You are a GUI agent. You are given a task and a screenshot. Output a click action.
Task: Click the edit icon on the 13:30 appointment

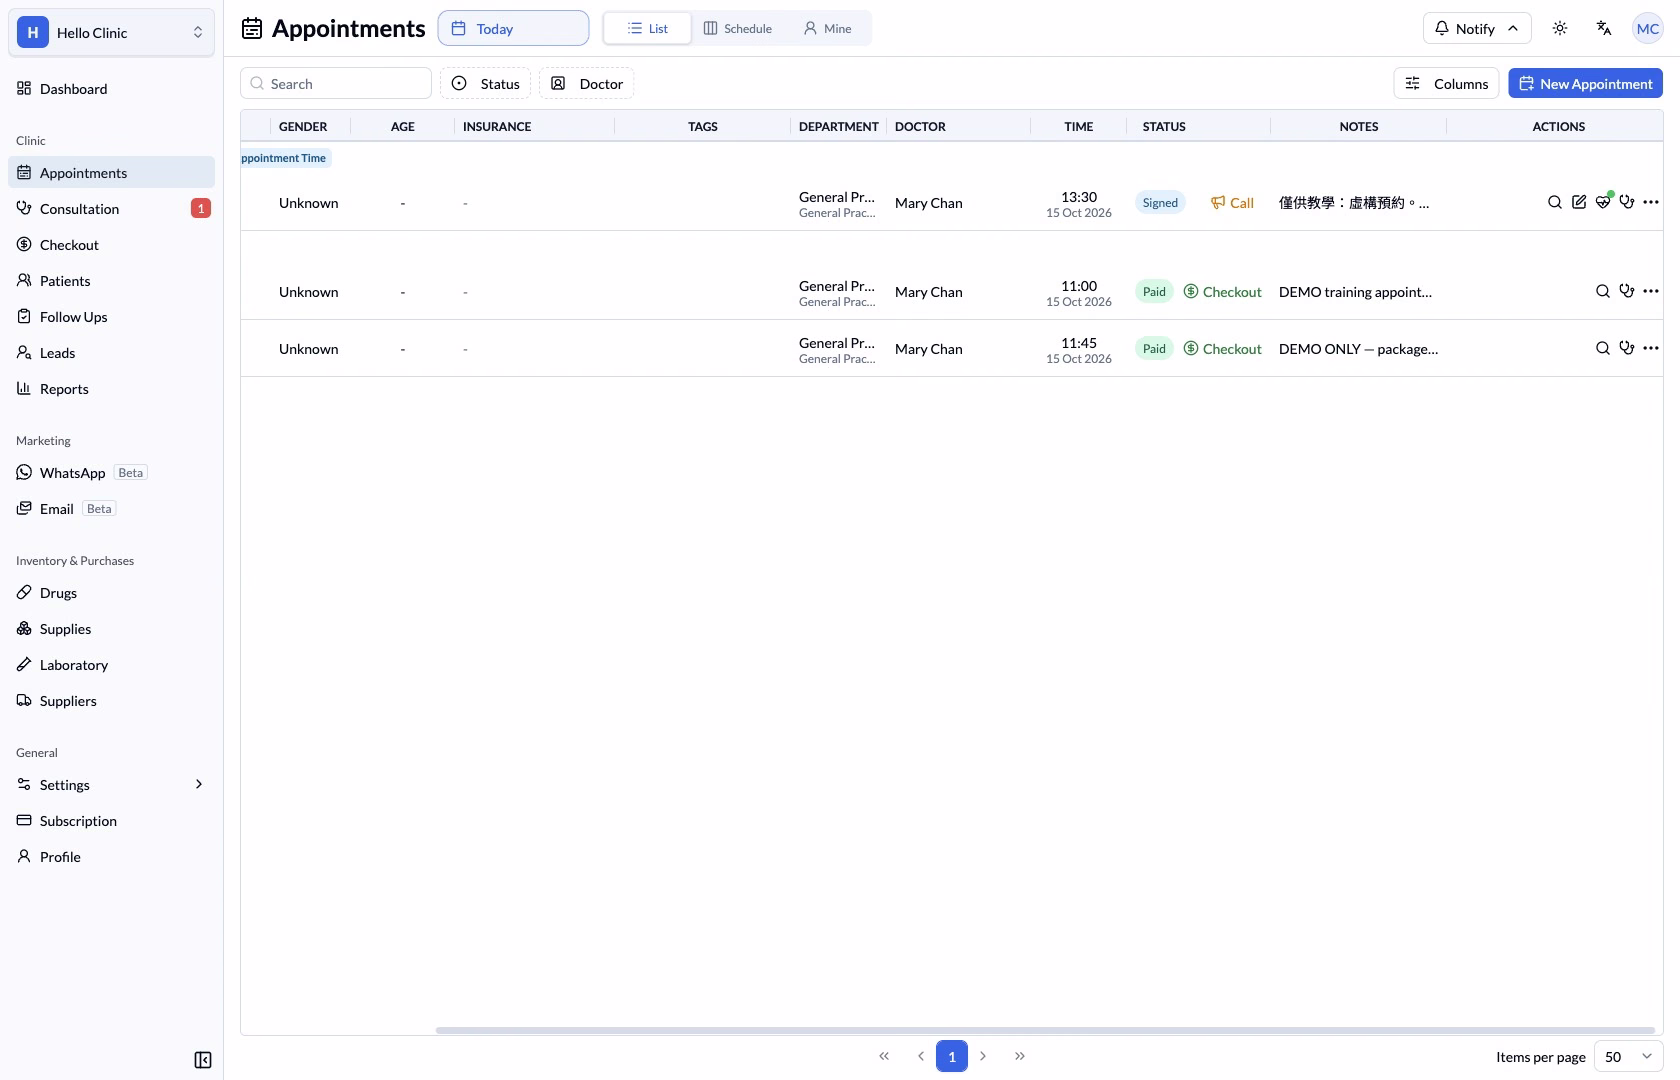pyautogui.click(x=1579, y=202)
